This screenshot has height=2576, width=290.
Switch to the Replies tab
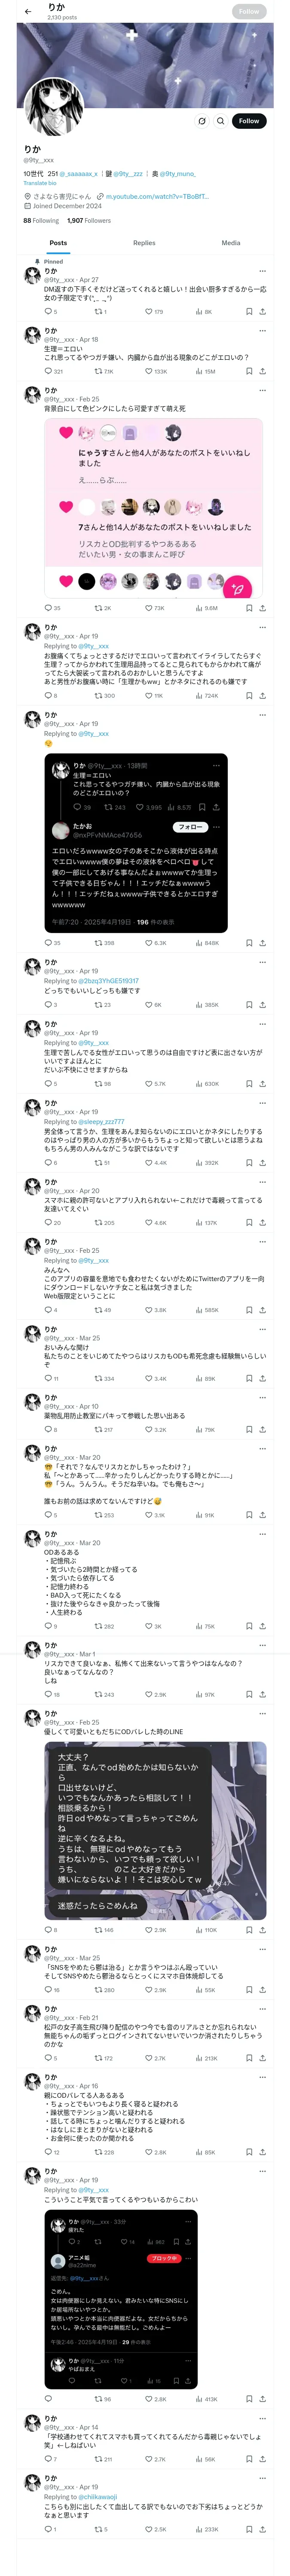pyautogui.click(x=144, y=243)
